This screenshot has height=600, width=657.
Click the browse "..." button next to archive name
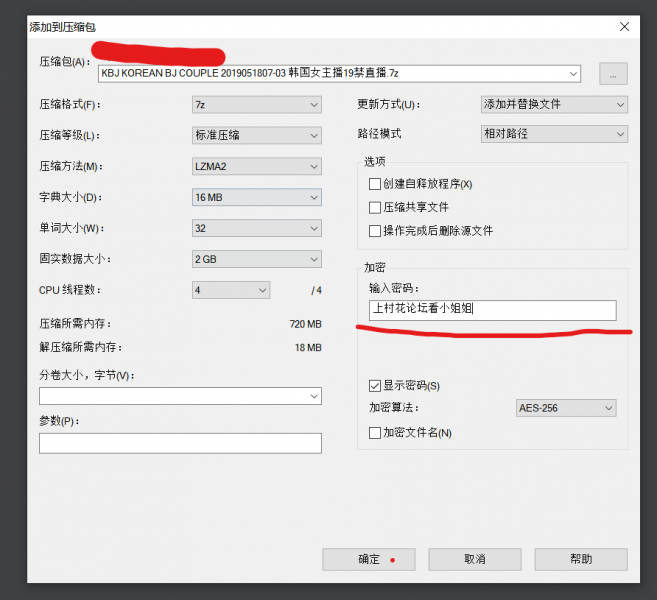[613, 74]
